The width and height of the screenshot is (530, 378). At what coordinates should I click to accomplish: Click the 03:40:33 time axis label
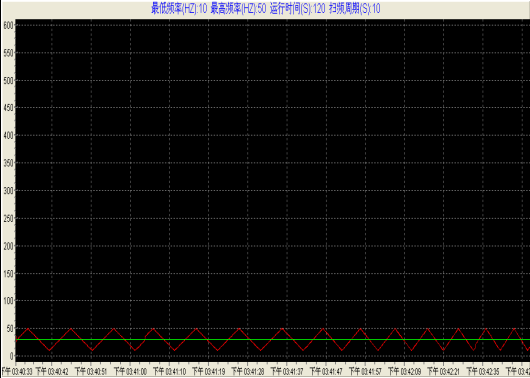(x=17, y=372)
